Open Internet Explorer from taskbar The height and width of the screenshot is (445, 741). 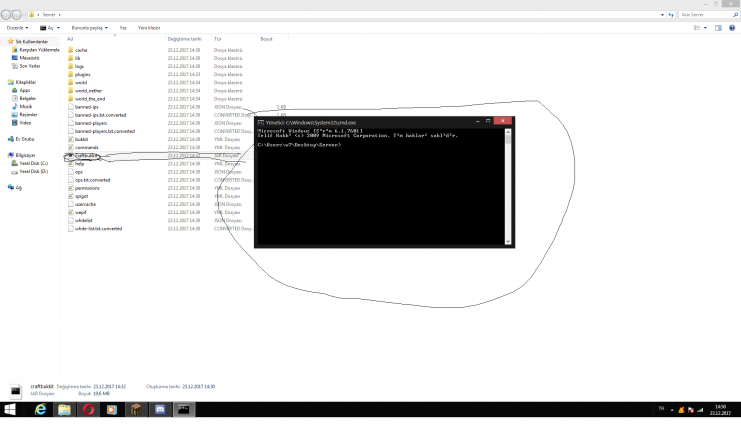click(x=41, y=410)
